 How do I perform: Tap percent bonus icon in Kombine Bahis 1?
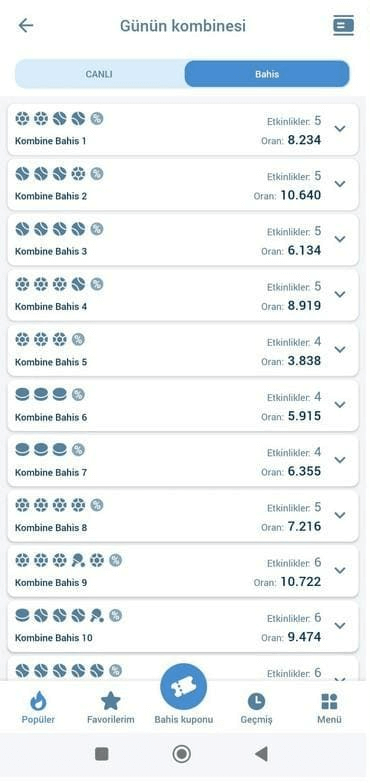(97, 118)
